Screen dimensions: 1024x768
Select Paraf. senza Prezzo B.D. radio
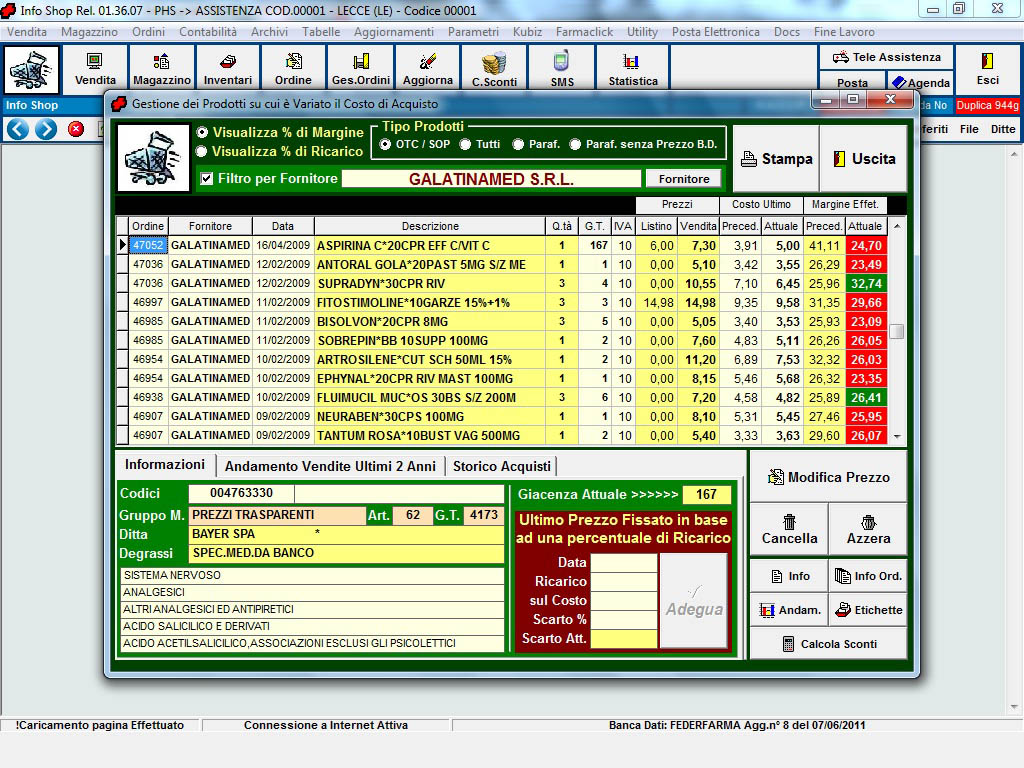[x=575, y=144]
